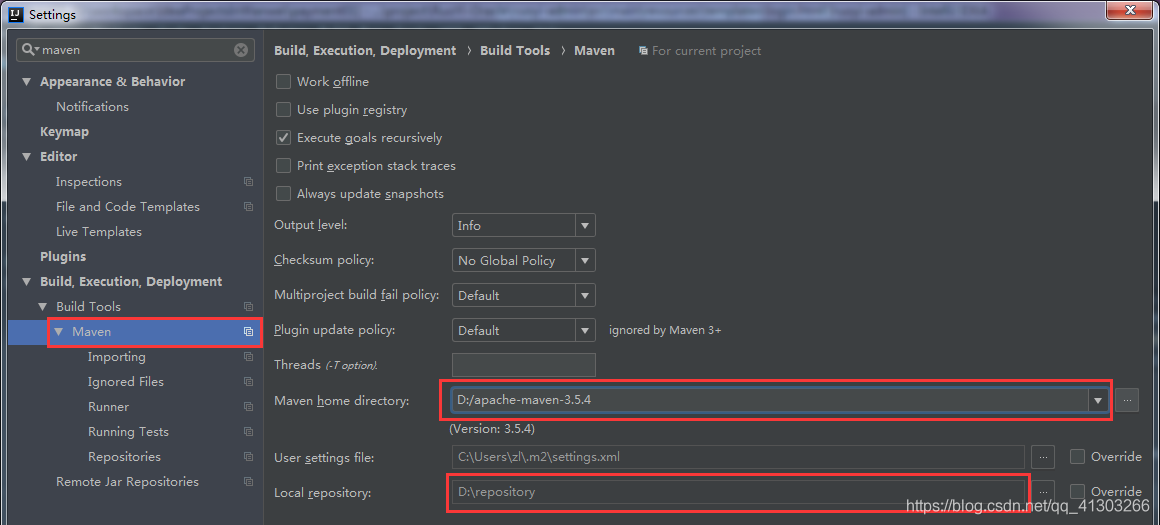Open Keymap settings
This screenshot has width=1160, height=525.
coord(64,132)
